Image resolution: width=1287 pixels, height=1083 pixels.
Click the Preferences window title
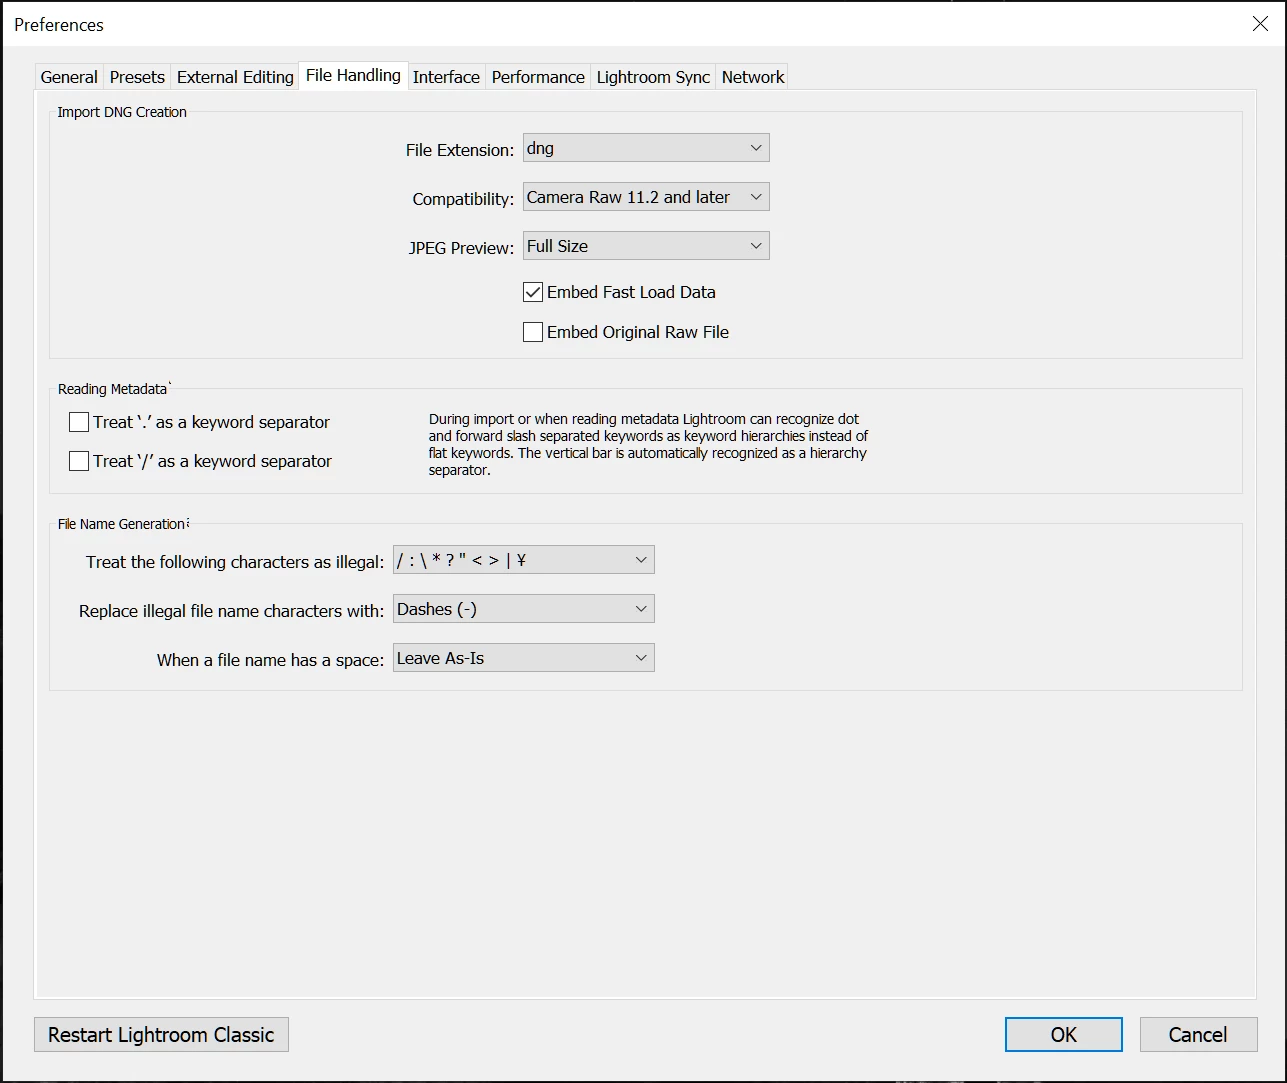pyautogui.click(x=59, y=24)
